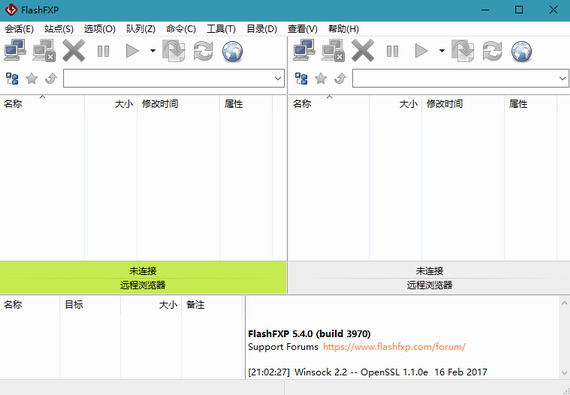Open the 站点(S) menu
The width and height of the screenshot is (570, 395).
click(59, 29)
